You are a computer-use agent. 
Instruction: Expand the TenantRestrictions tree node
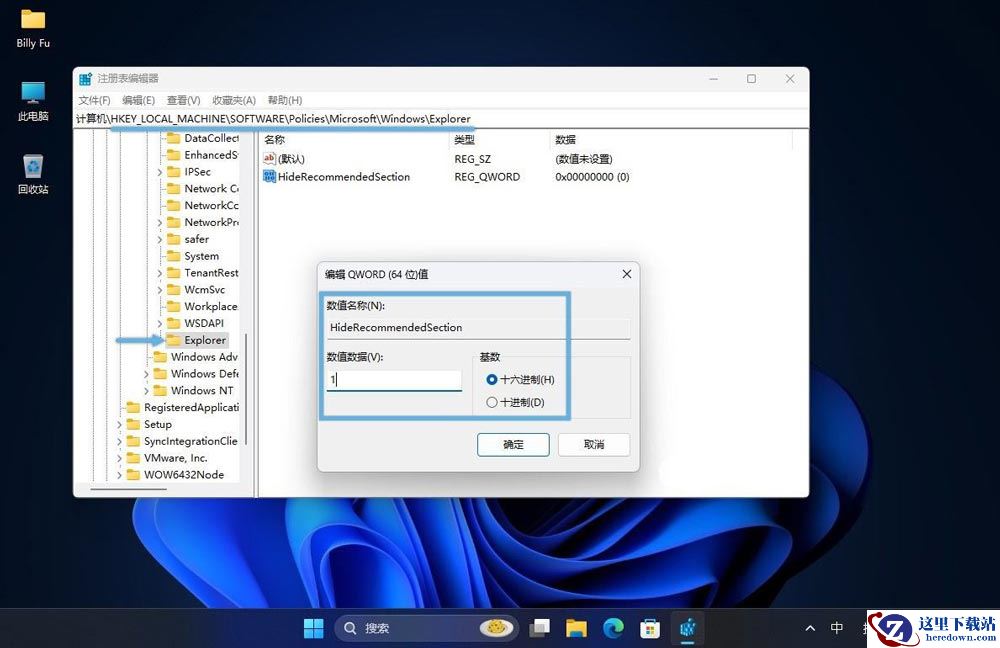(159, 273)
